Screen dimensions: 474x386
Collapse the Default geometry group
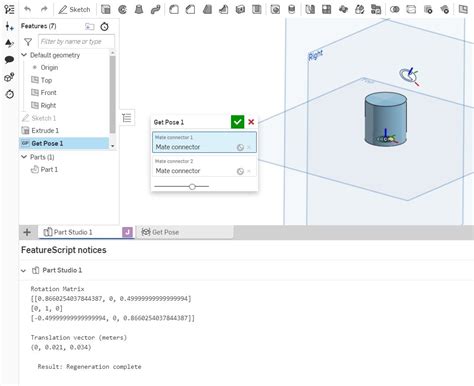[24, 55]
